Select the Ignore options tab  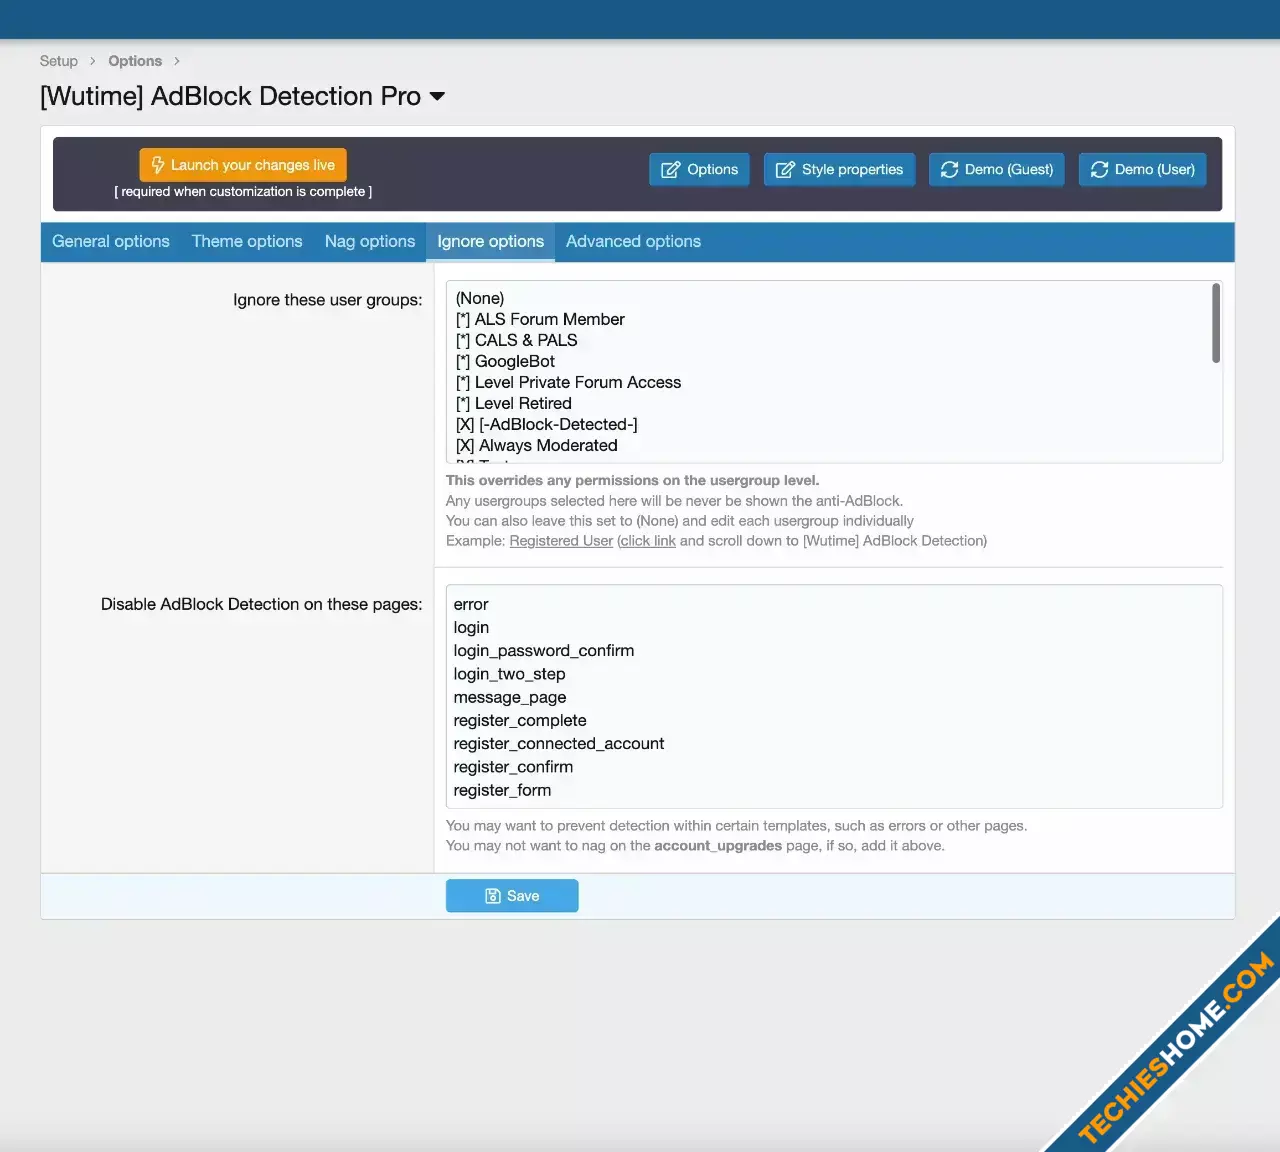coord(490,242)
